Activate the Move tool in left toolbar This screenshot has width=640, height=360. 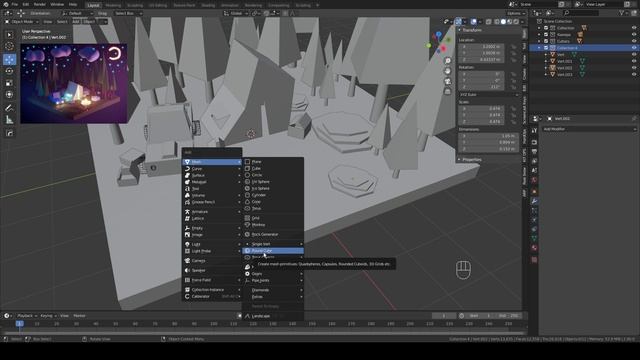(x=9, y=60)
